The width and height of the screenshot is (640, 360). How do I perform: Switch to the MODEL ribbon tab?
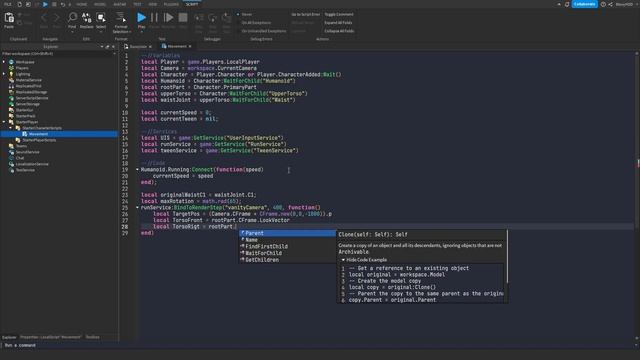pos(100,4)
